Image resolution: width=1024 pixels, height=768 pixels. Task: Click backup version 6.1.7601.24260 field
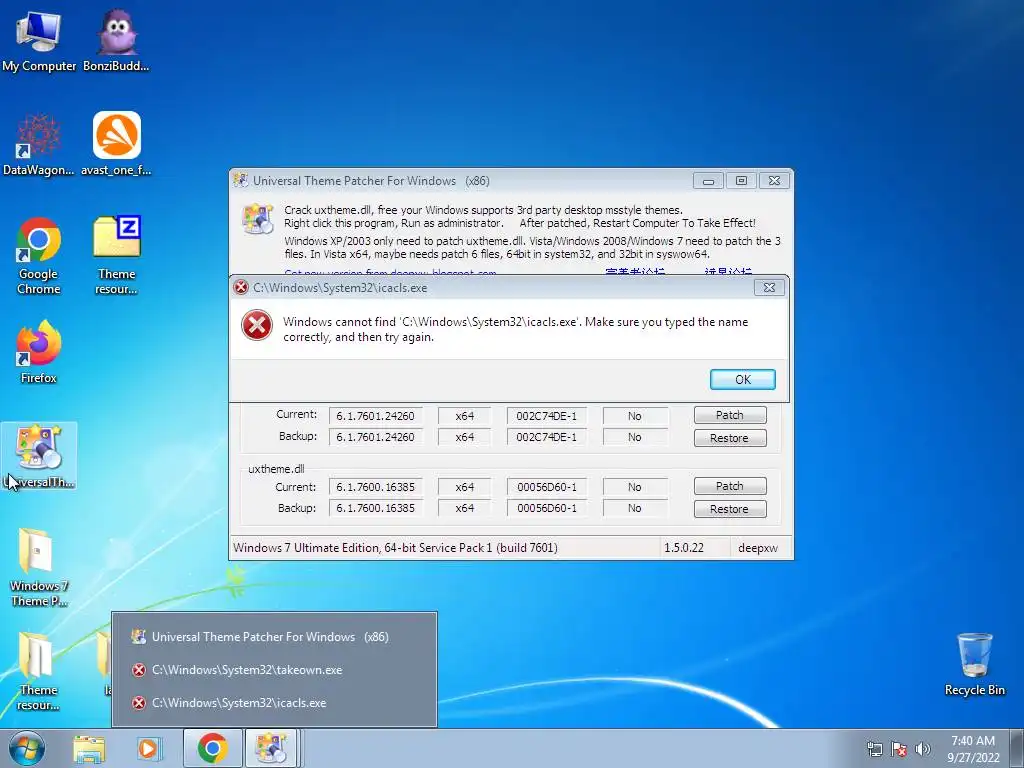[376, 437]
